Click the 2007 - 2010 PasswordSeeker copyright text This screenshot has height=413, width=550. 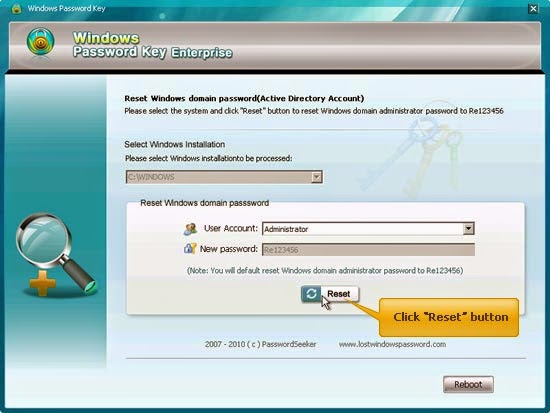[x=260, y=344]
